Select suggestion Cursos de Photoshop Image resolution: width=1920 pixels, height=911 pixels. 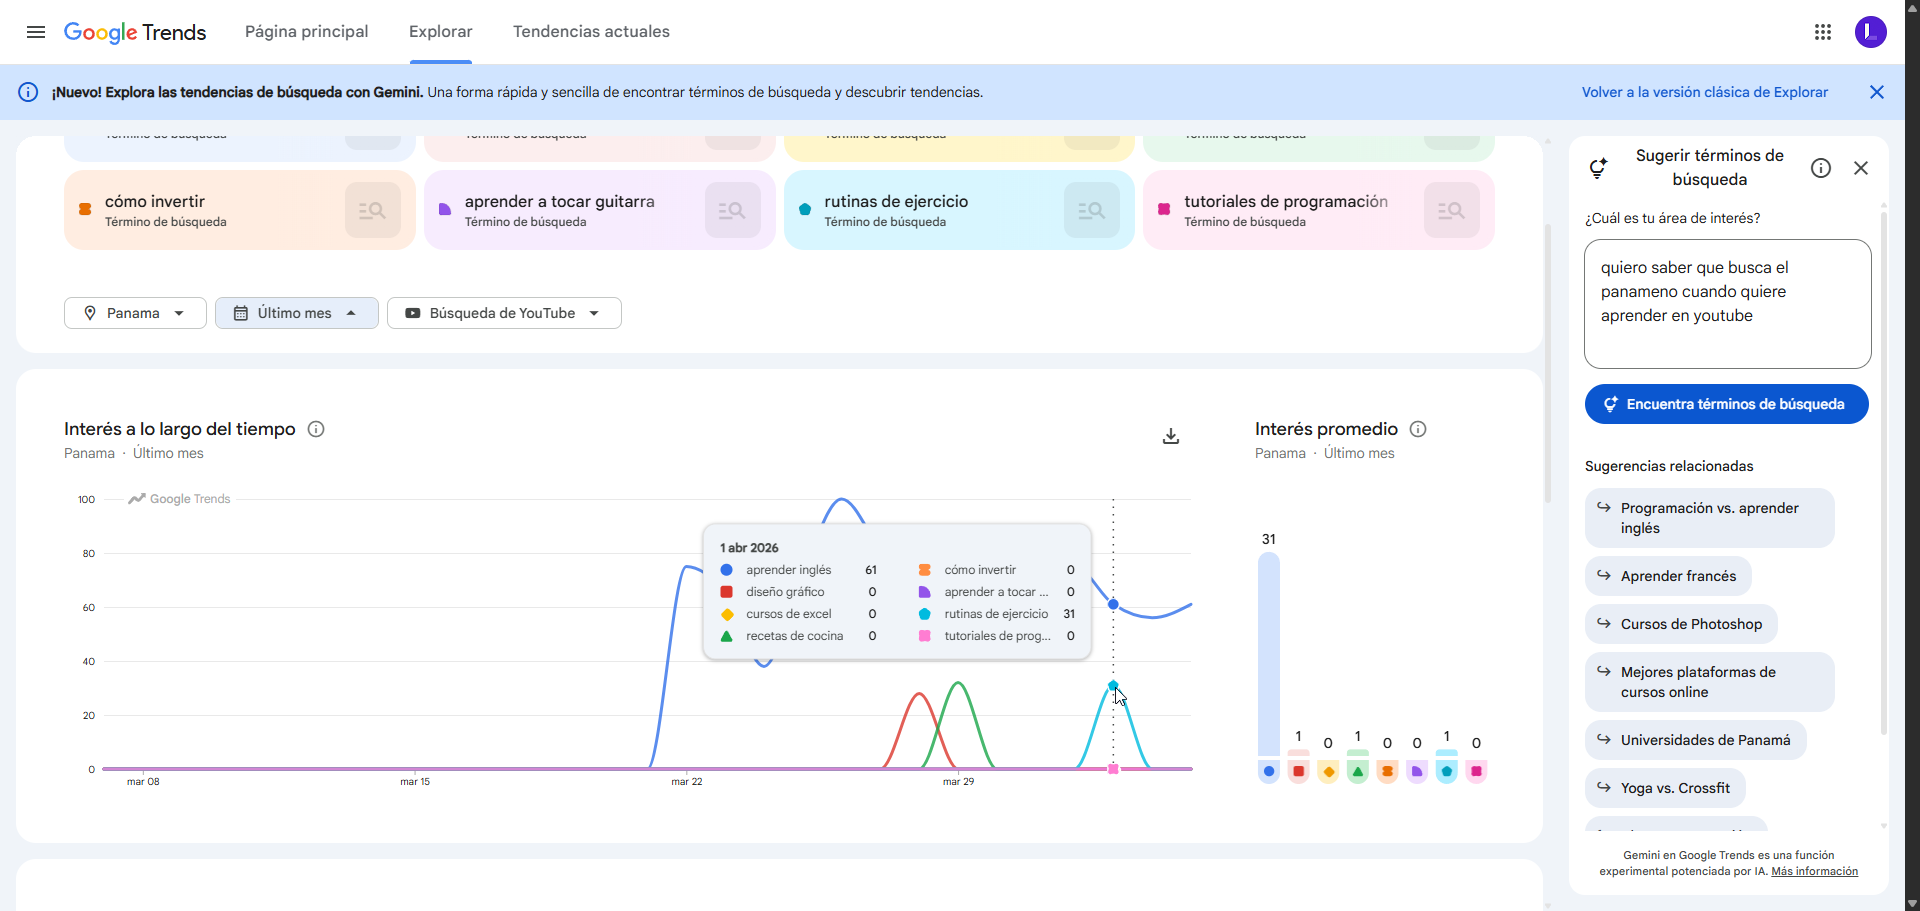click(1681, 624)
